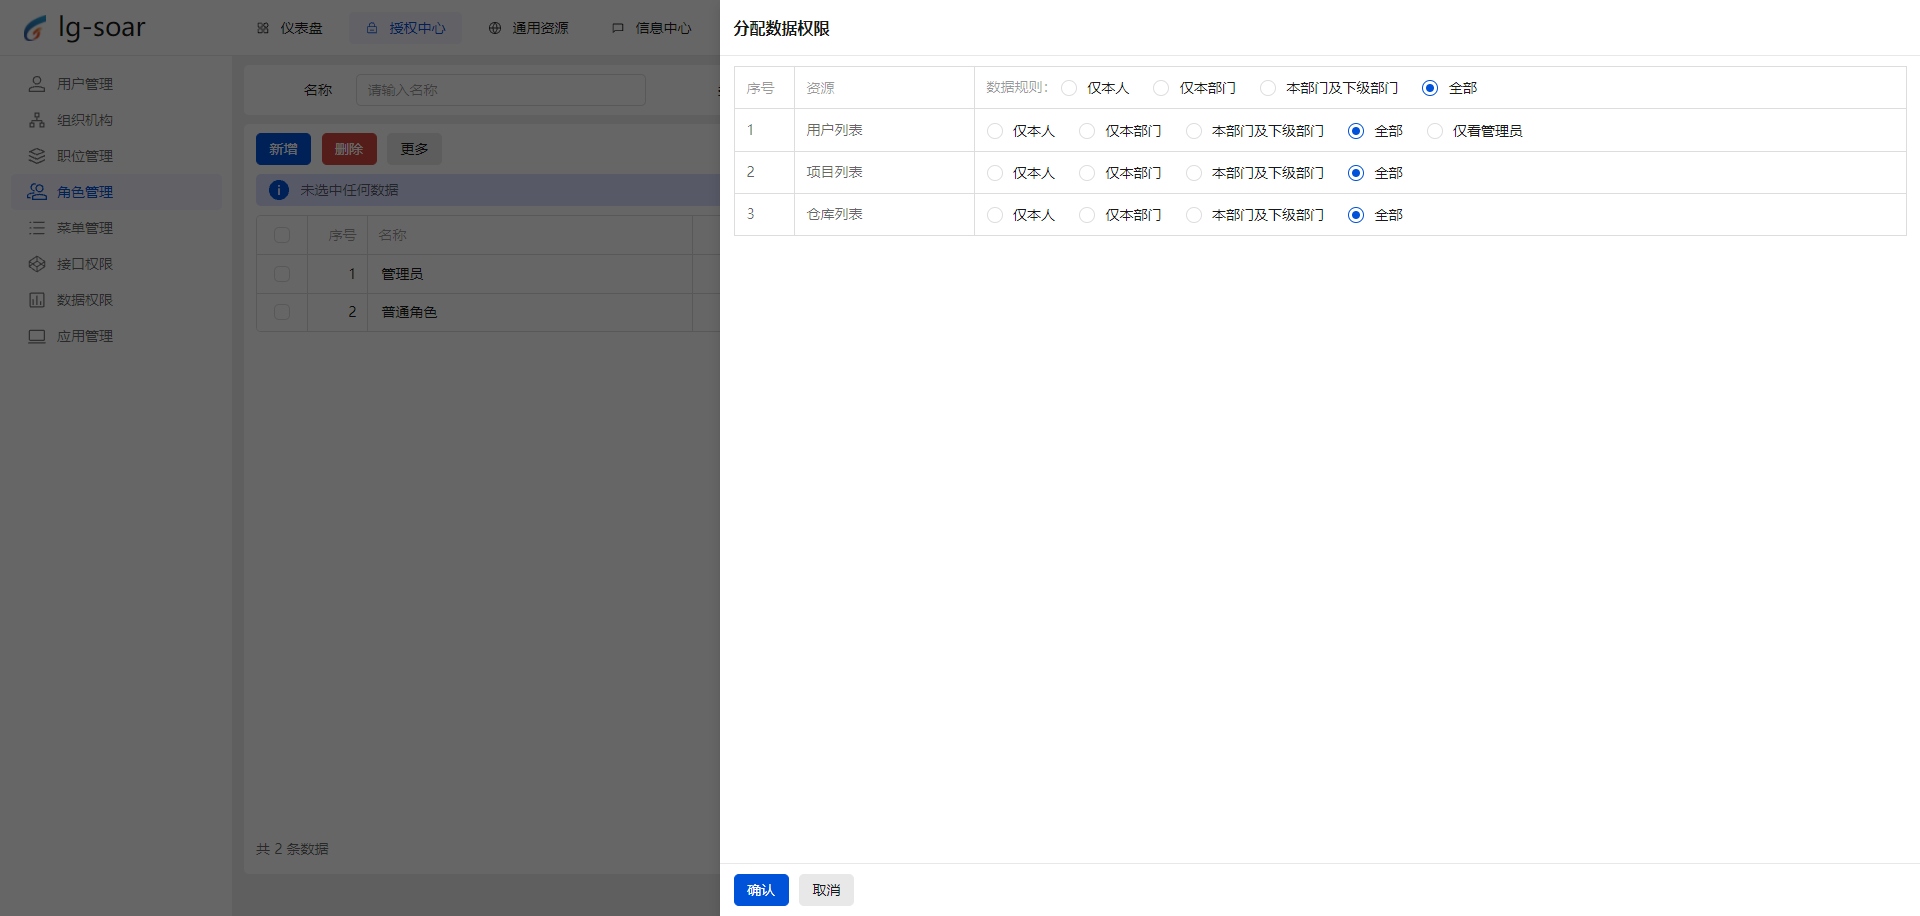1920x916 pixels.
Task: Select 仅本人 for 用户列表
Action: pos(995,131)
